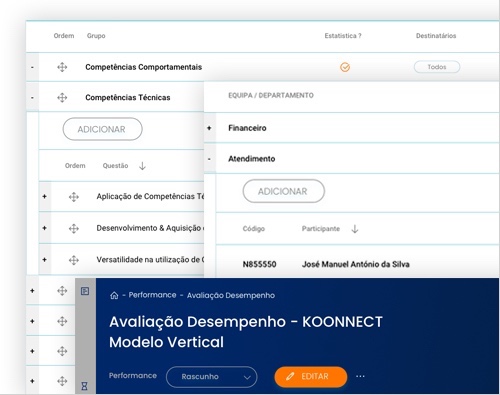Toggle Estatística check for Competências Comportamentais
Screen dimensions: 500x395
pos(345,67)
